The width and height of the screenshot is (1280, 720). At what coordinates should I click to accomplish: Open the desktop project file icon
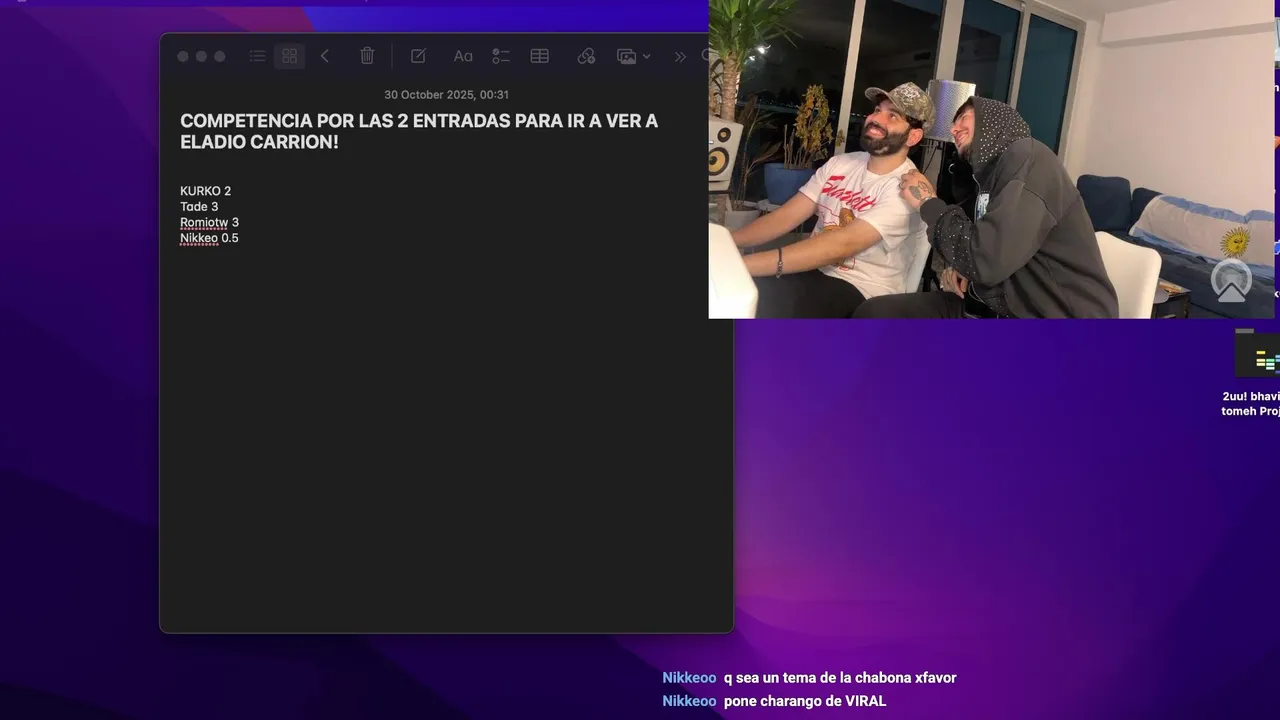(1258, 354)
